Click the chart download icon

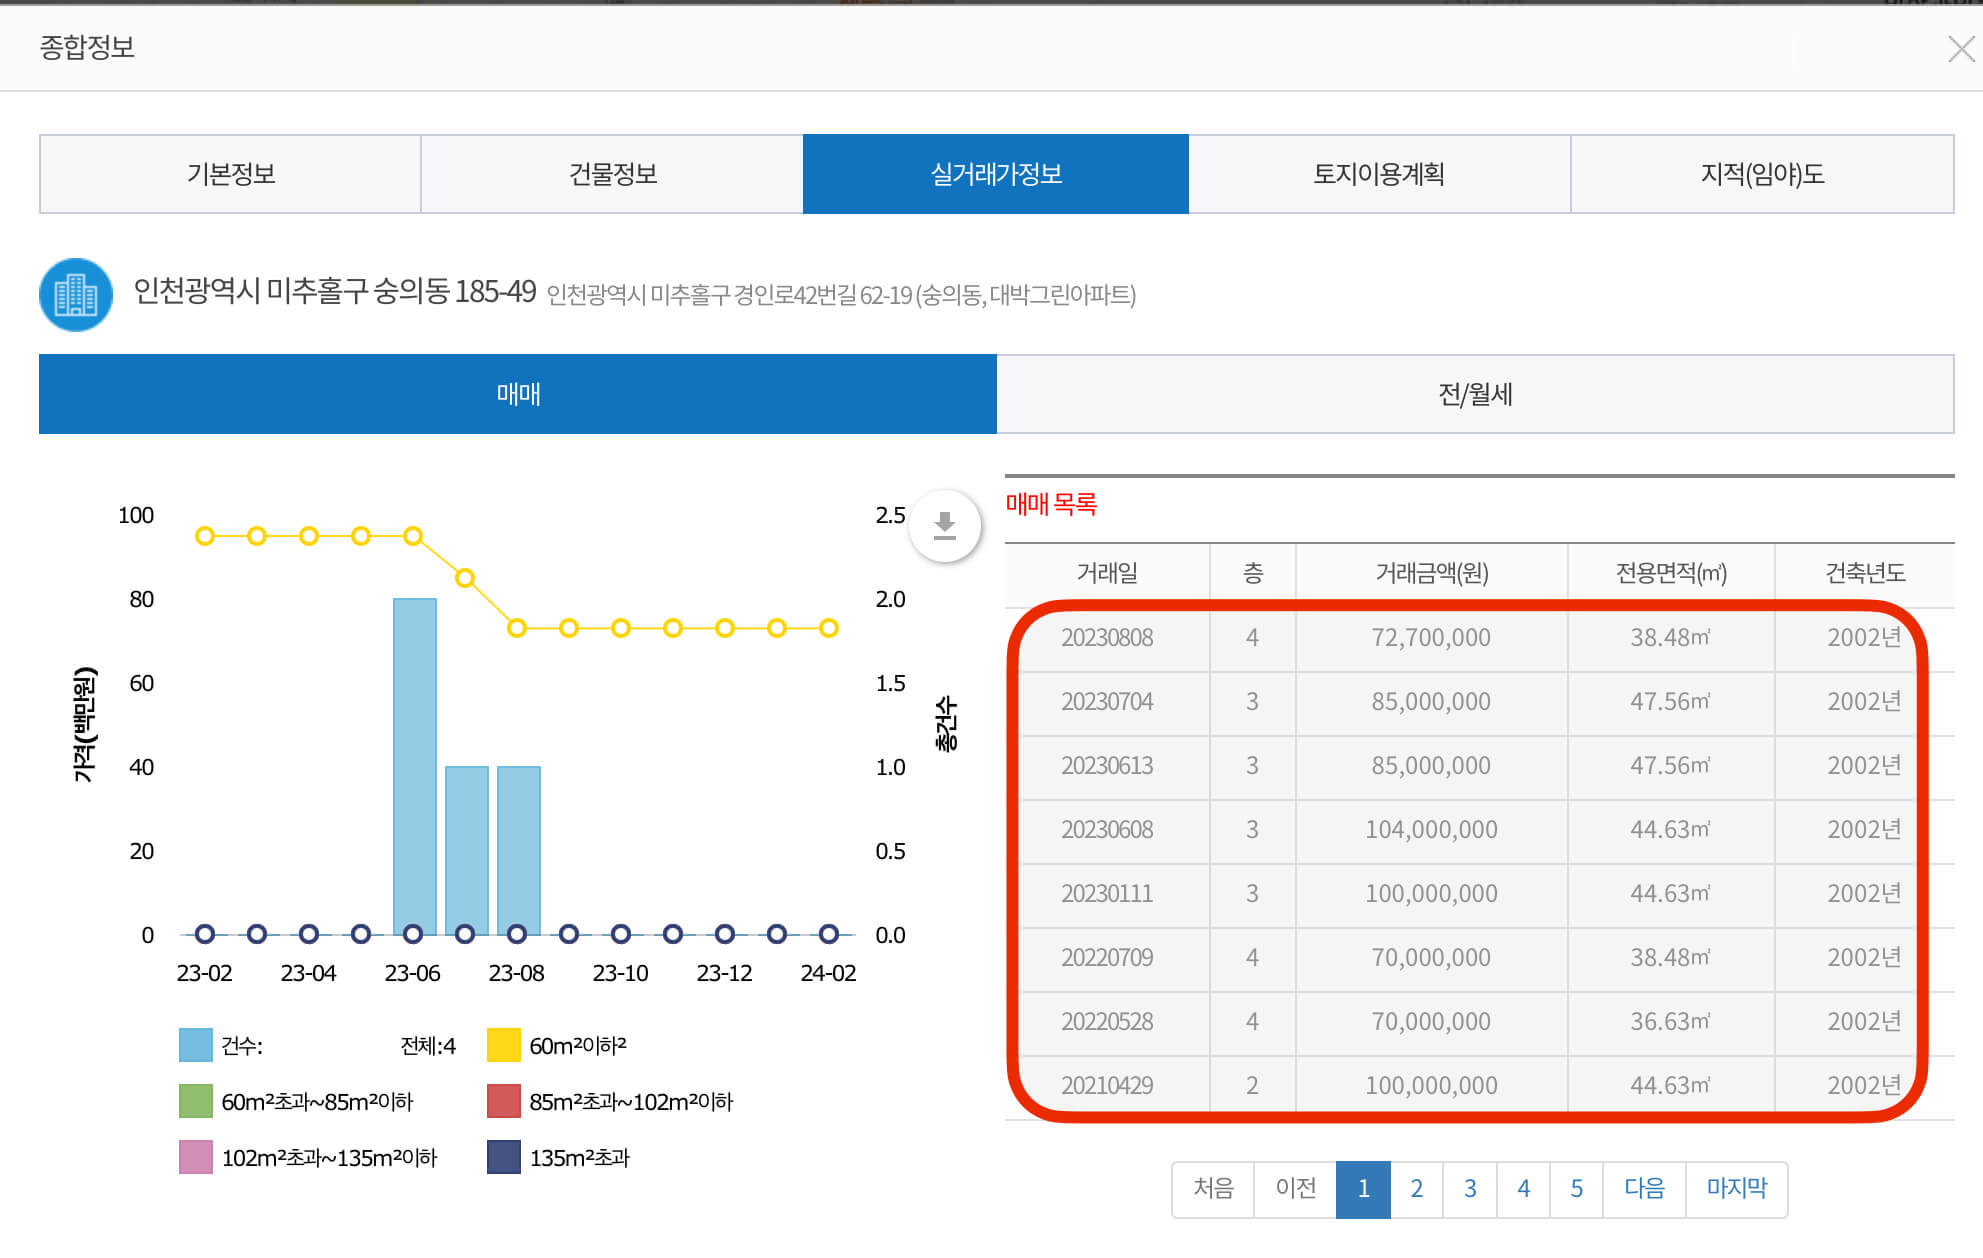pos(944,525)
